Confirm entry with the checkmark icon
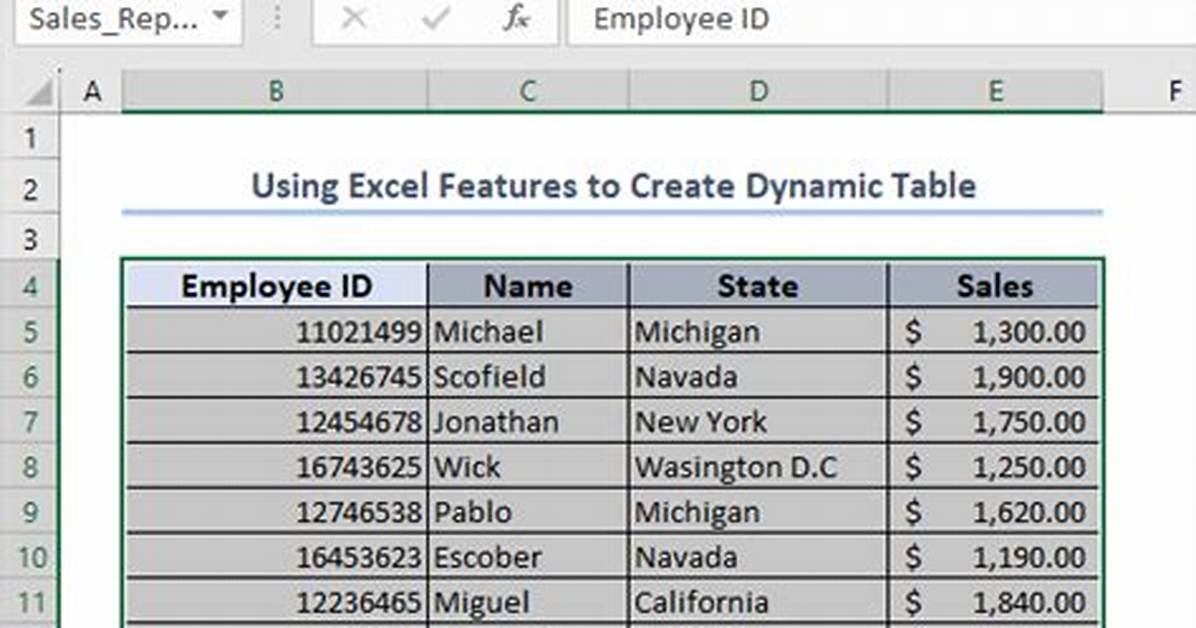 point(435,18)
